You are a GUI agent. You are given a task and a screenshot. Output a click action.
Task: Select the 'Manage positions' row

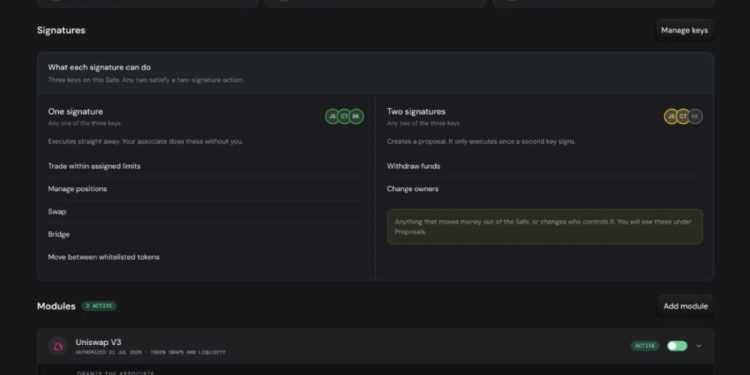click(206, 189)
